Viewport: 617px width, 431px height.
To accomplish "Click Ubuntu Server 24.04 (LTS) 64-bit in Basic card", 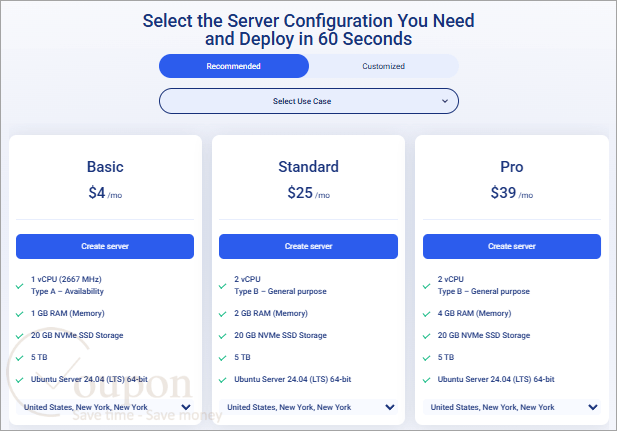I will pos(89,379).
